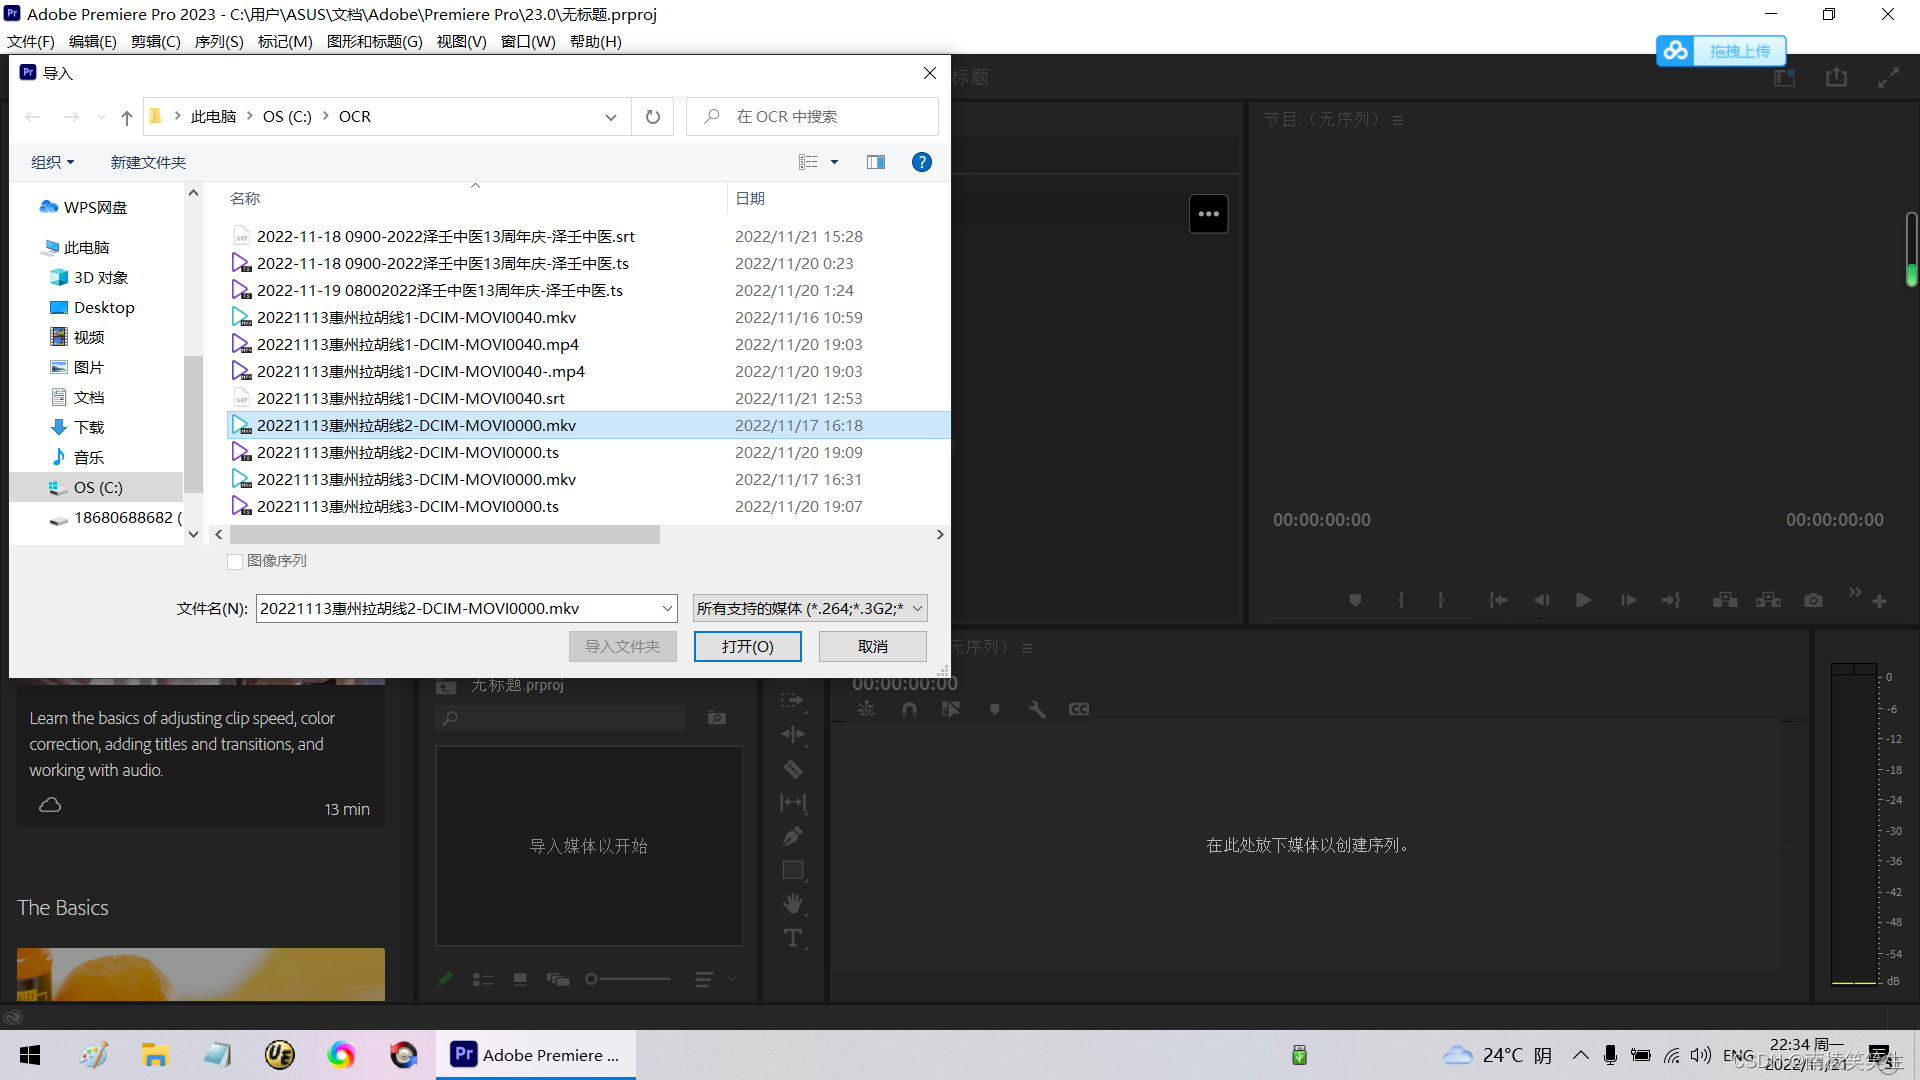Select the Rectangle tool
Viewport: 1920px width, 1080px height.
[793, 870]
